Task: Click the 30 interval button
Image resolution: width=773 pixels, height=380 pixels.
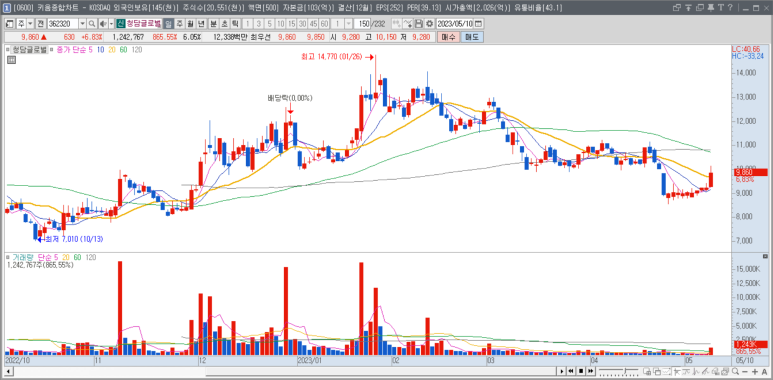Action: click(x=302, y=24)
